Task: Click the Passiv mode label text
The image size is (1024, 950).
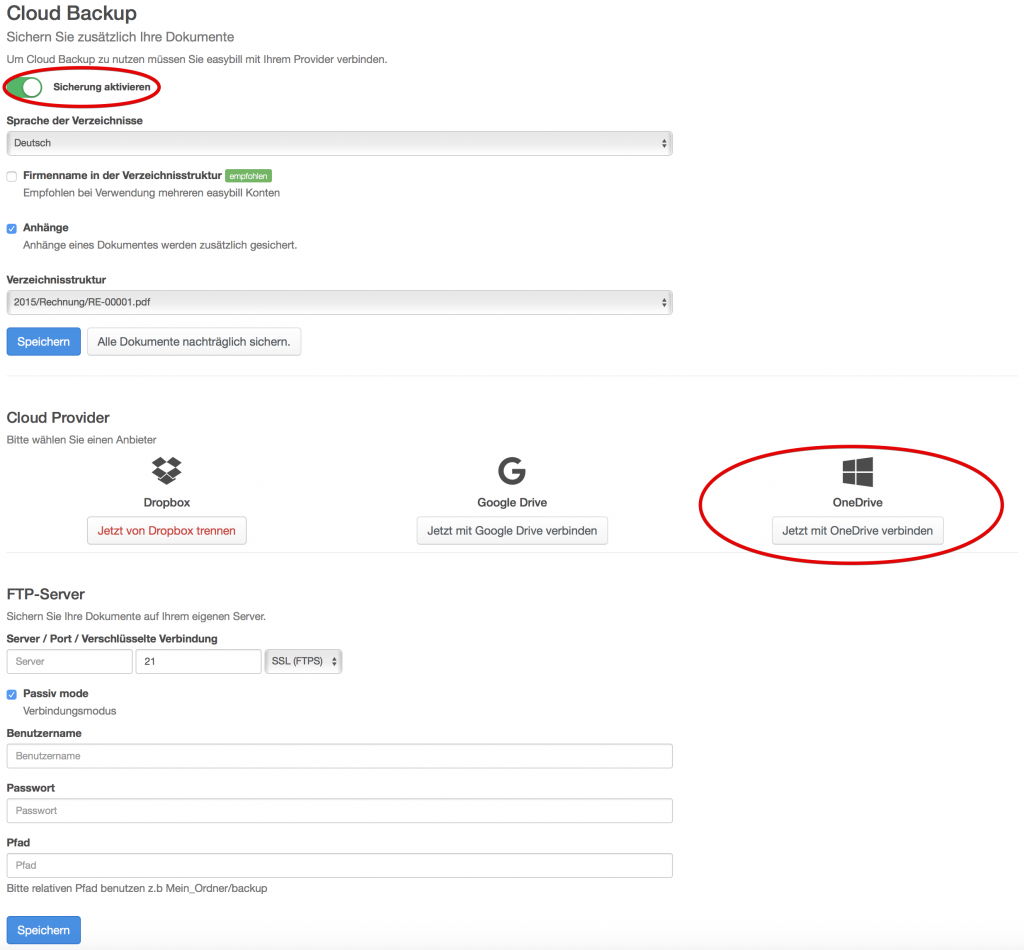Action: 56,693
